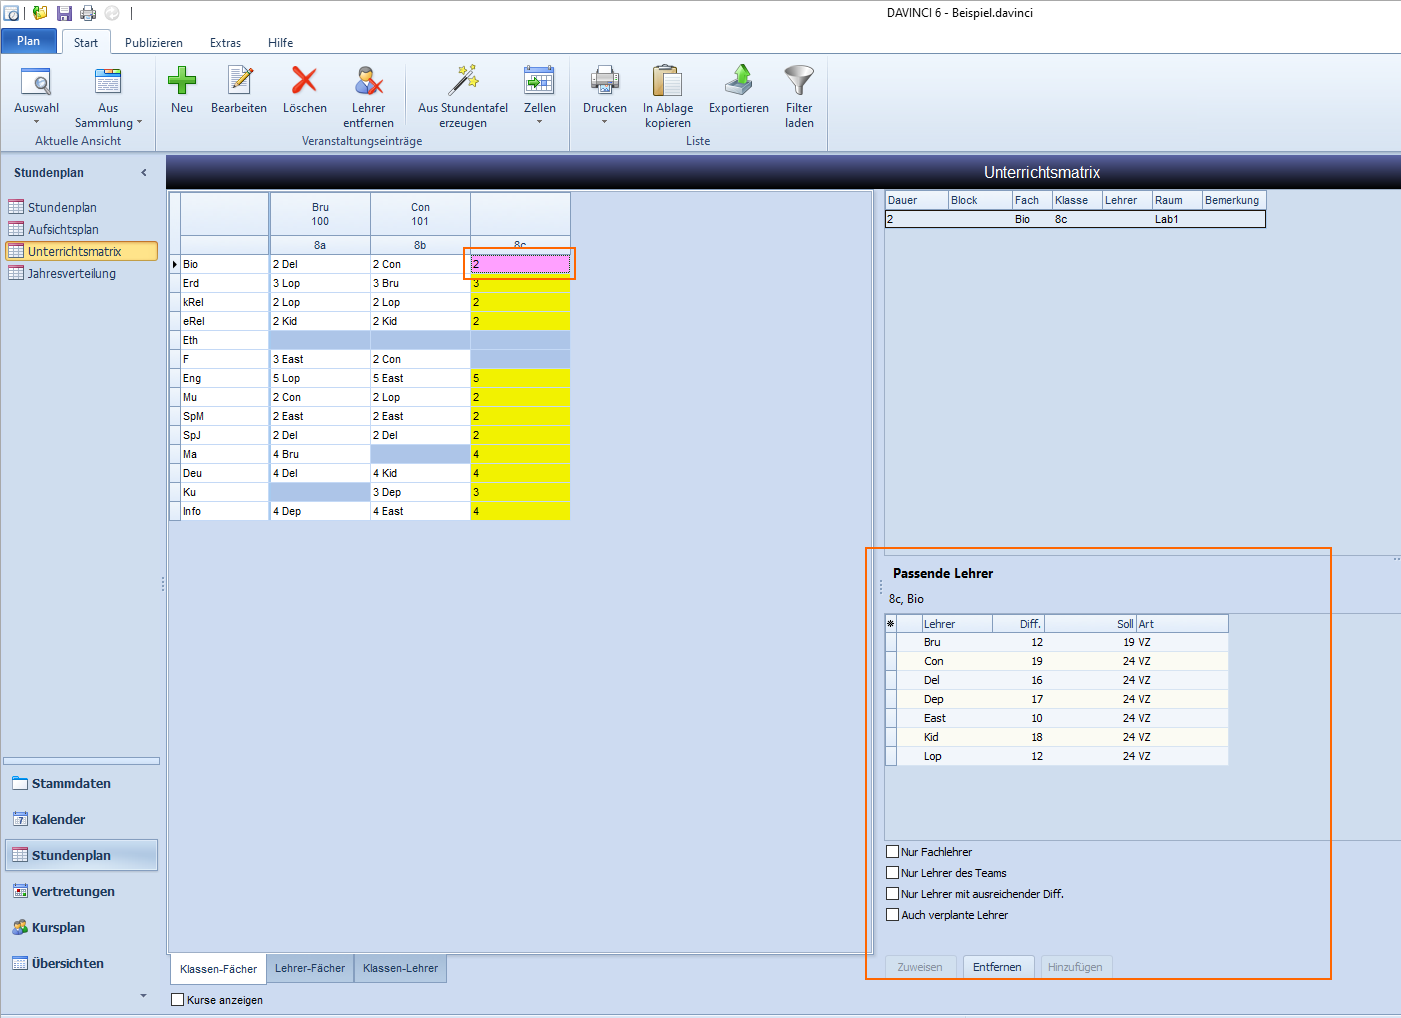Click the Filter laden funnel icon

(799, 80)
